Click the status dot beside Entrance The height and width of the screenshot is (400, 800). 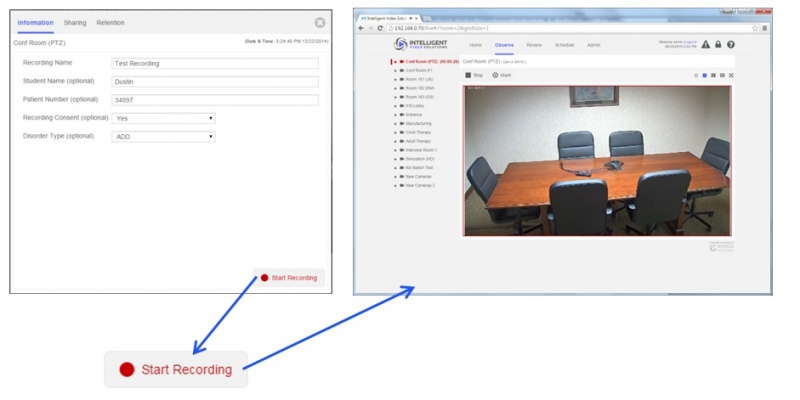click(x=395, y=115)
